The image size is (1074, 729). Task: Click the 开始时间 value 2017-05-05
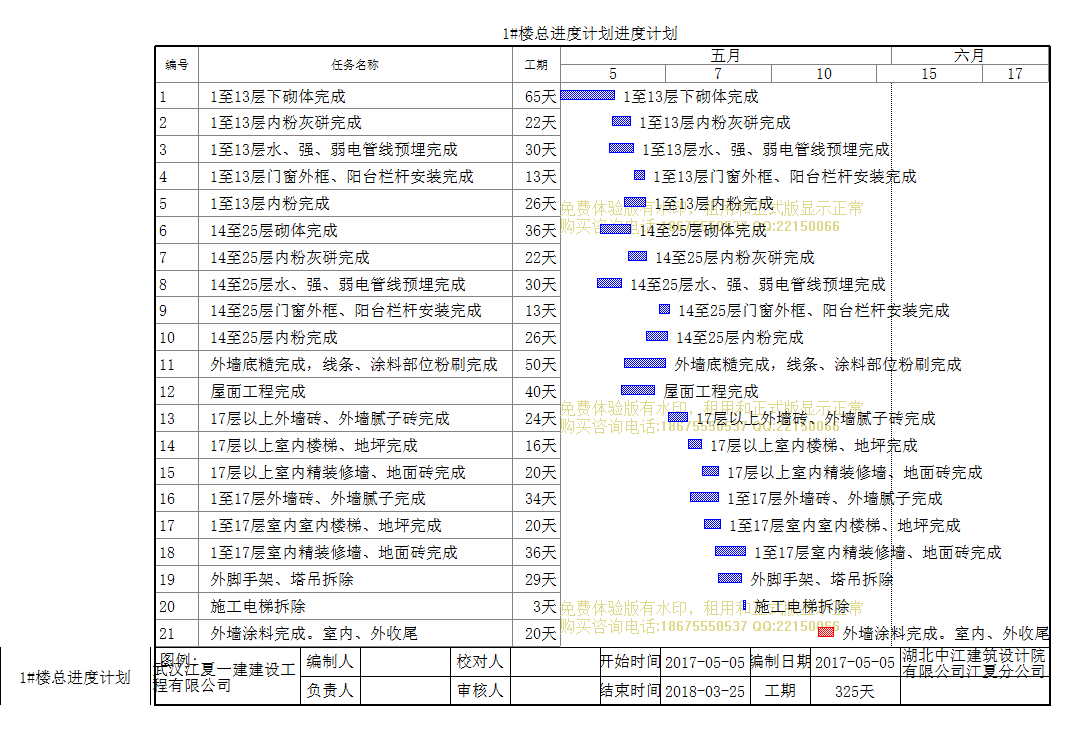pos(705,662)
